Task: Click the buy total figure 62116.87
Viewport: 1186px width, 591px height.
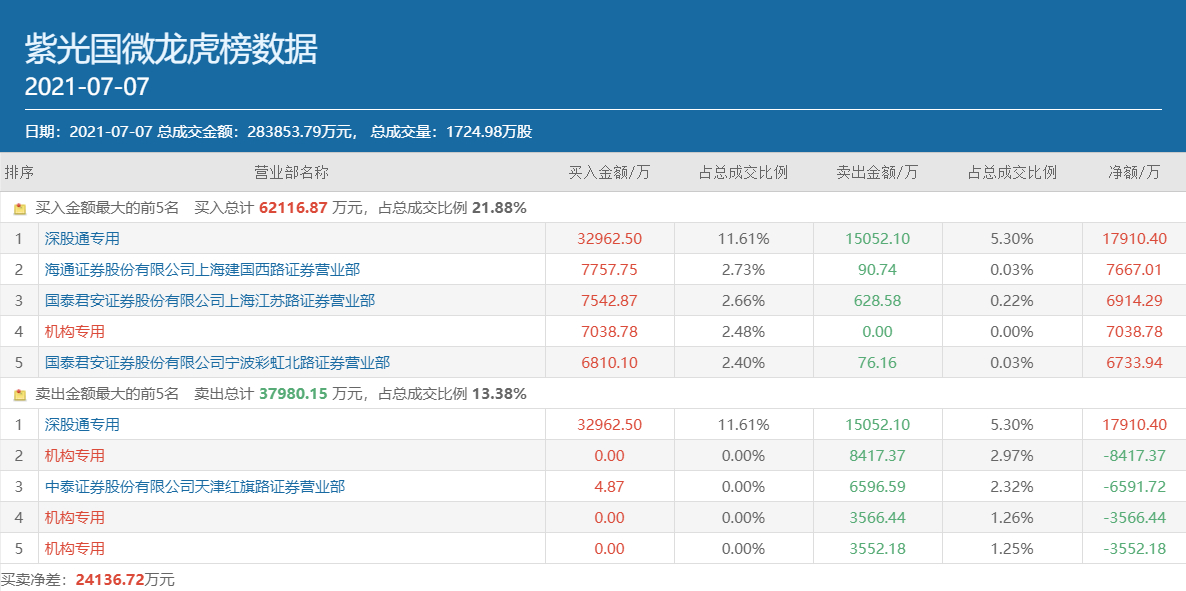Action: pos(293,208)
